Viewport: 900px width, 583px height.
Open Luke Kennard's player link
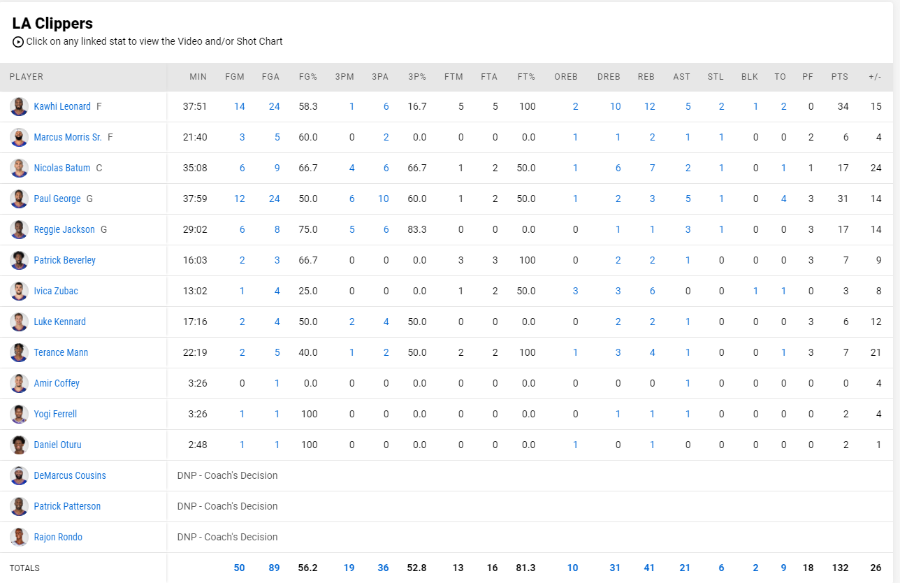[60, 321]
